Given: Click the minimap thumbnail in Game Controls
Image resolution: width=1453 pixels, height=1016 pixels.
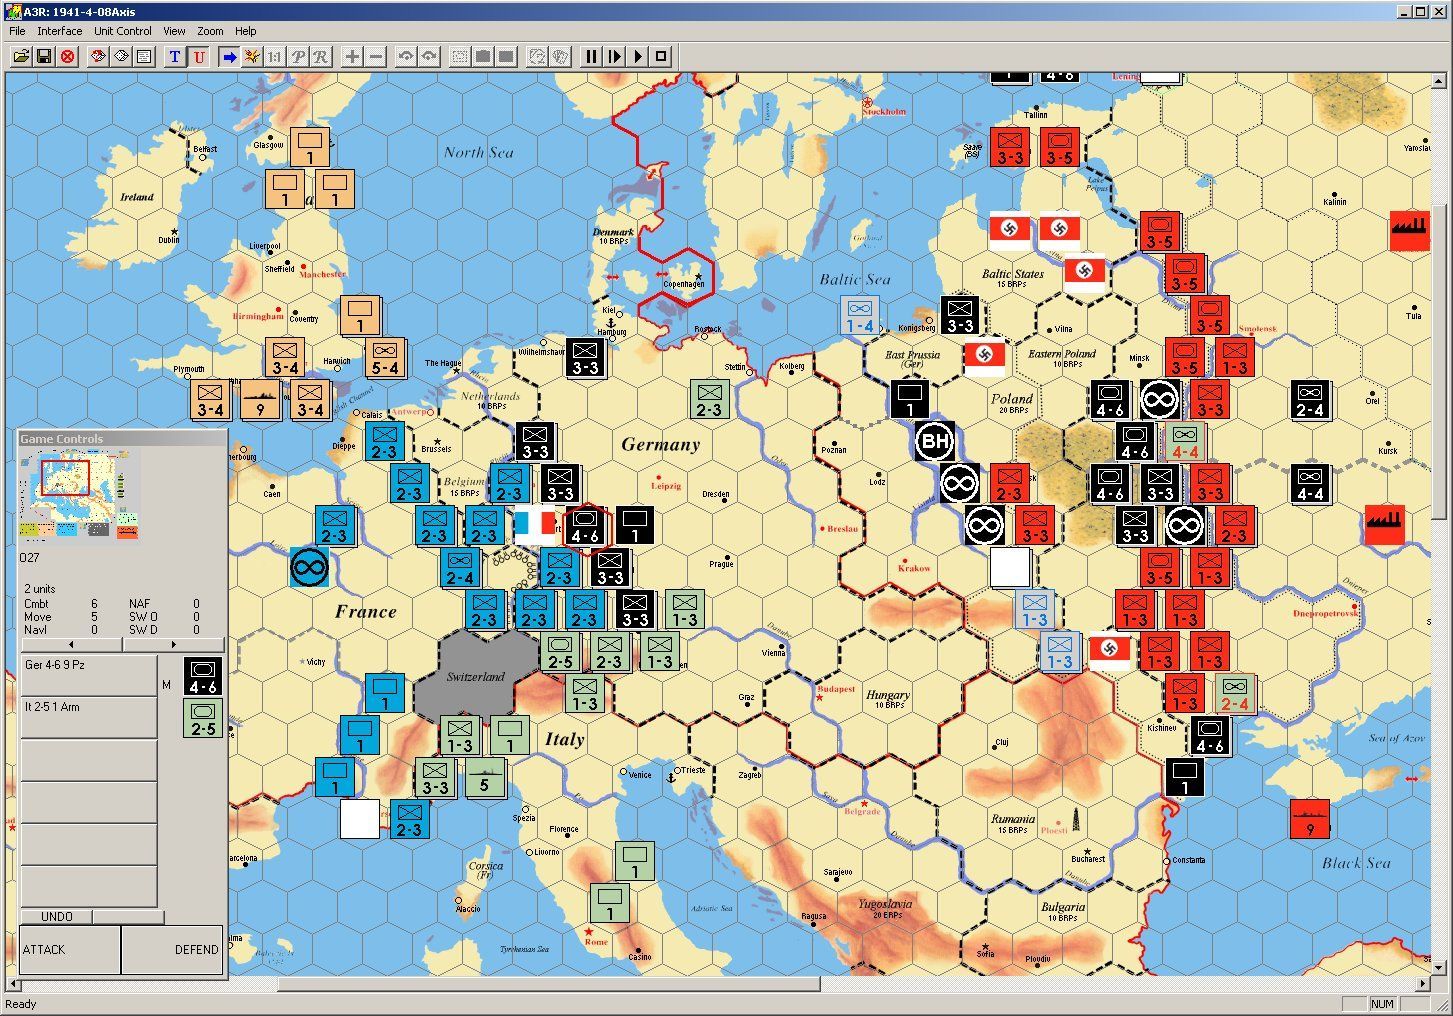Looking at the screenshot, I should (x=80, y=494).
